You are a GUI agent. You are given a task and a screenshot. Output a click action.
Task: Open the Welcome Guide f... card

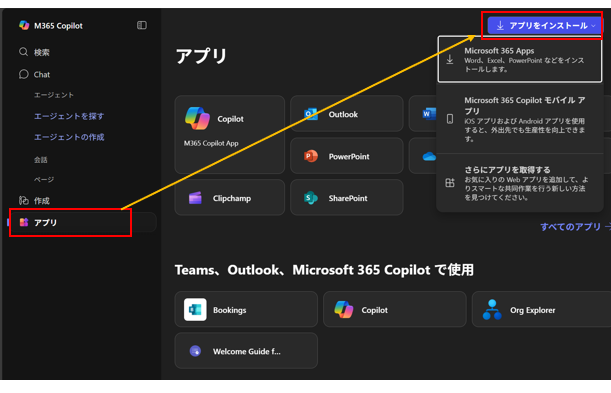[246, 351]
